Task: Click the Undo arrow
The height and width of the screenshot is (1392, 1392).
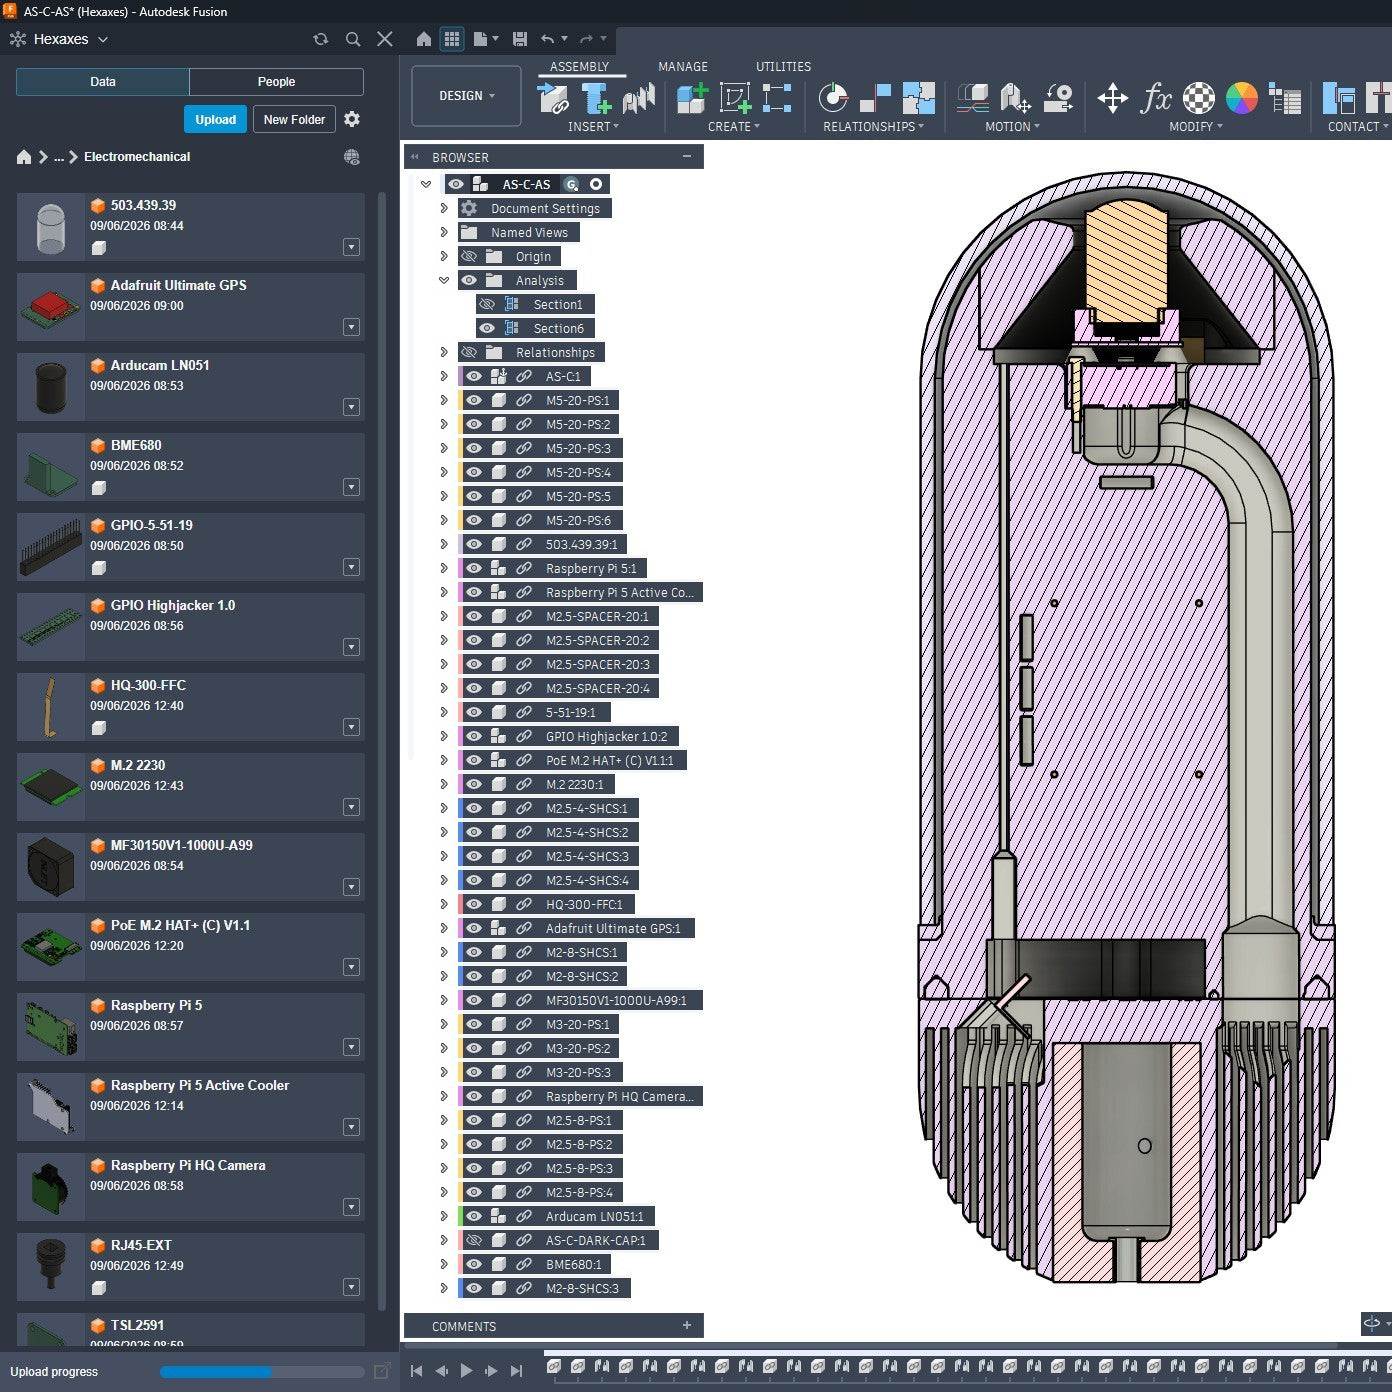Action: click(547, 39)
